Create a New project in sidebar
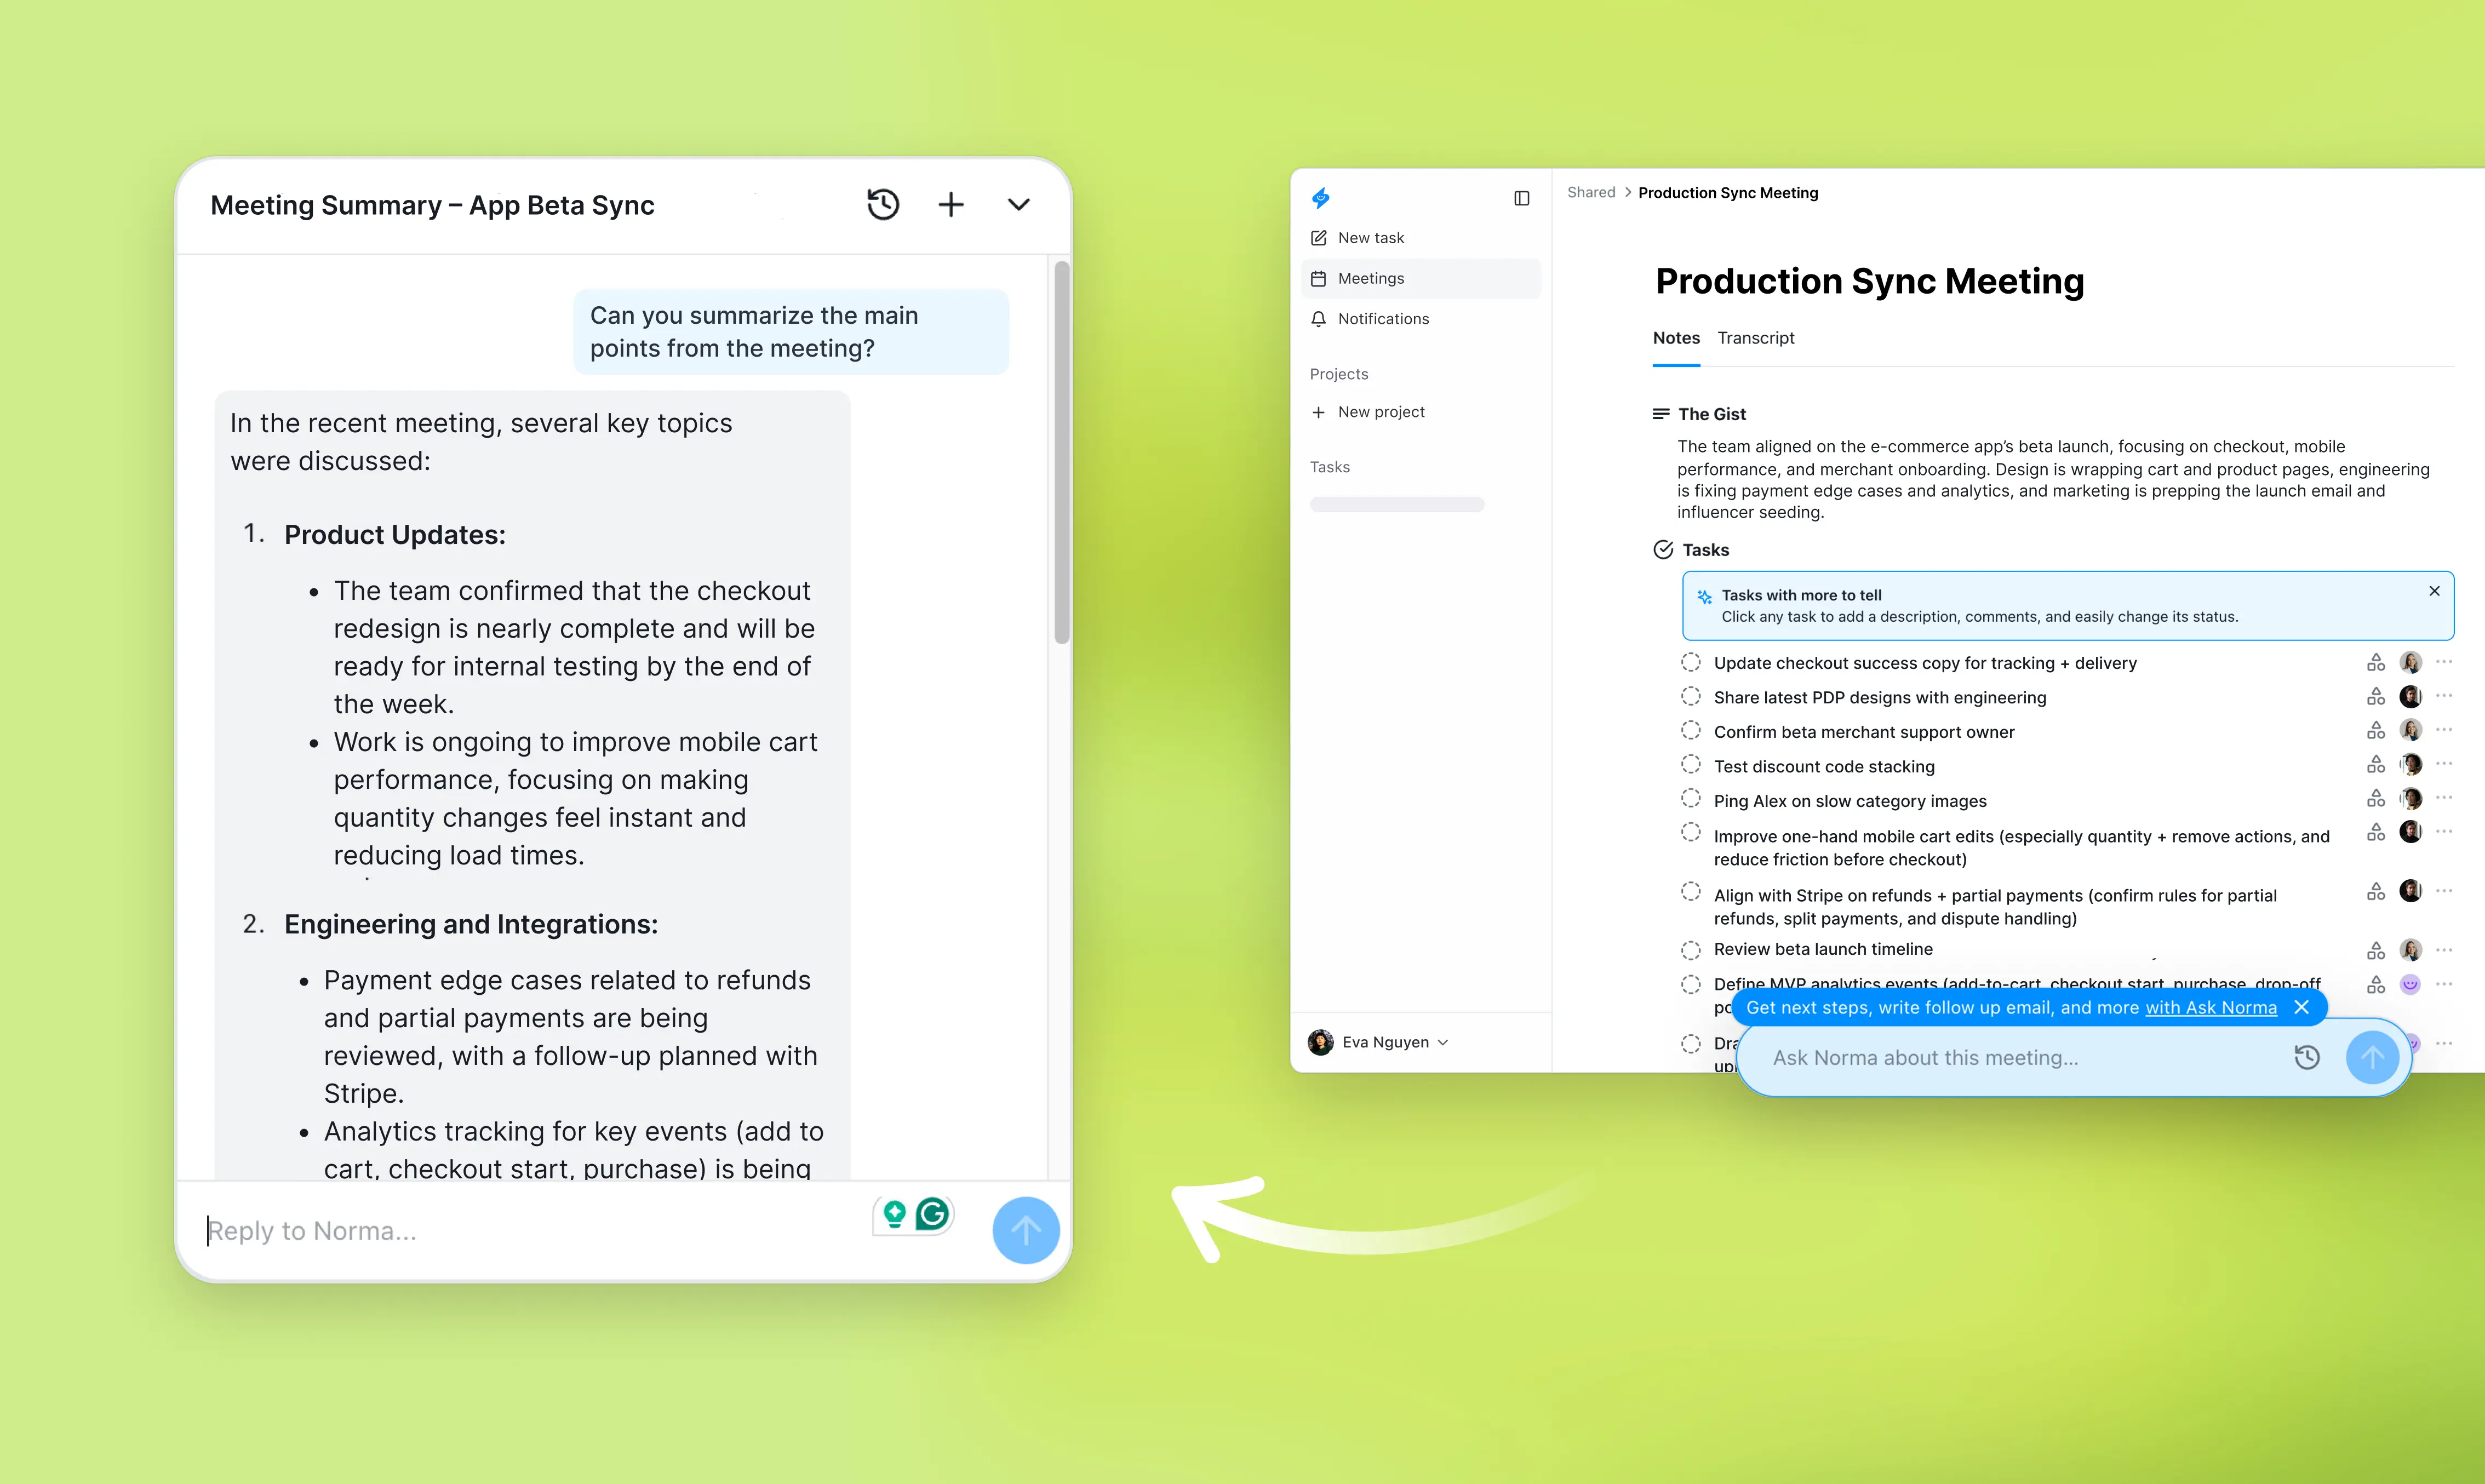Screen dimensions: 2485x1484 [1380, 412]
